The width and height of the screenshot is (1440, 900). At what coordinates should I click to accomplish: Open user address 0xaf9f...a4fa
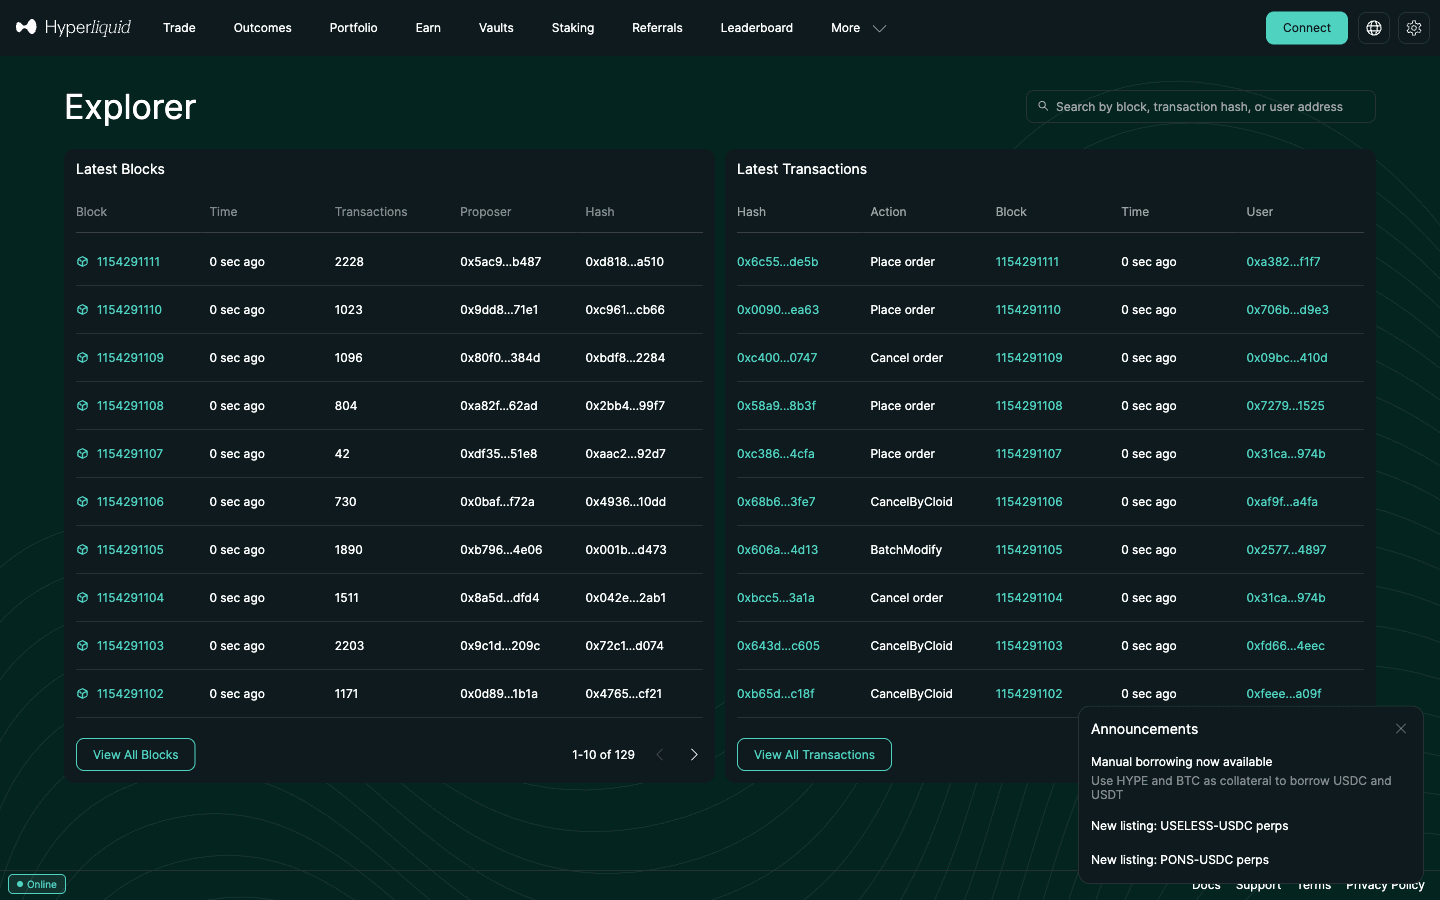click(1282, 502)
